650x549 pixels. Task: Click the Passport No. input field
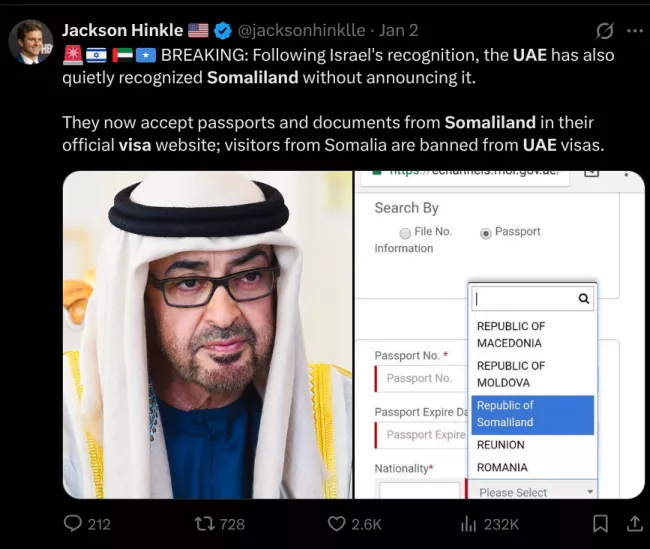click(422, 378)
